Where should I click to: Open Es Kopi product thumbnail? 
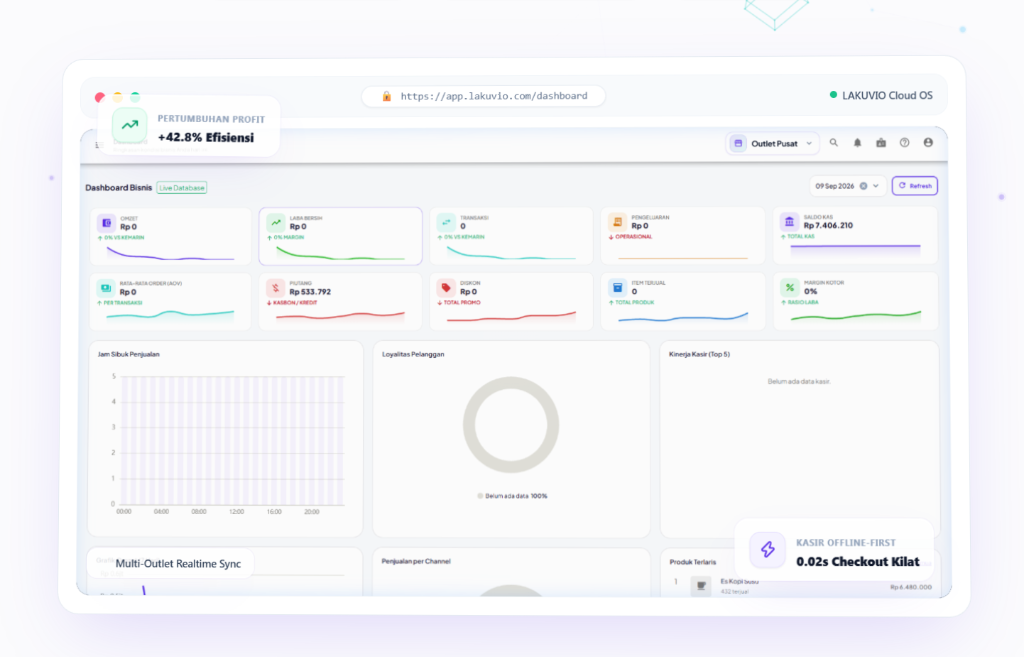[701, 586]
